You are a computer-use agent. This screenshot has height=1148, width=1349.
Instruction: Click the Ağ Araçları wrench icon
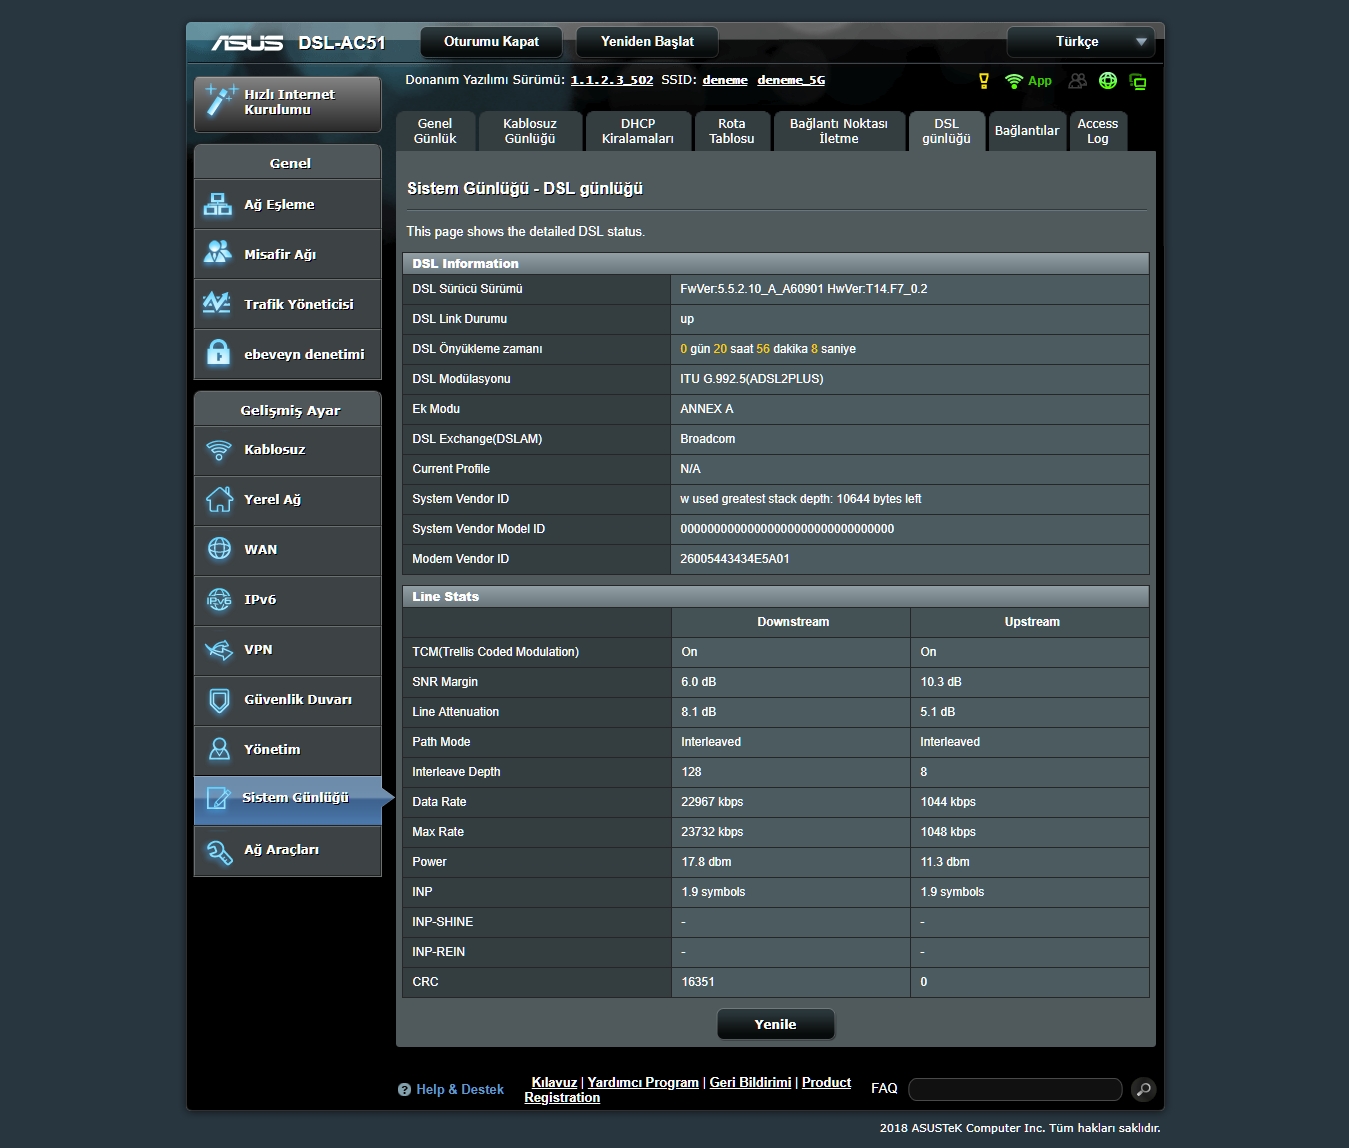(x=218, y=850)
